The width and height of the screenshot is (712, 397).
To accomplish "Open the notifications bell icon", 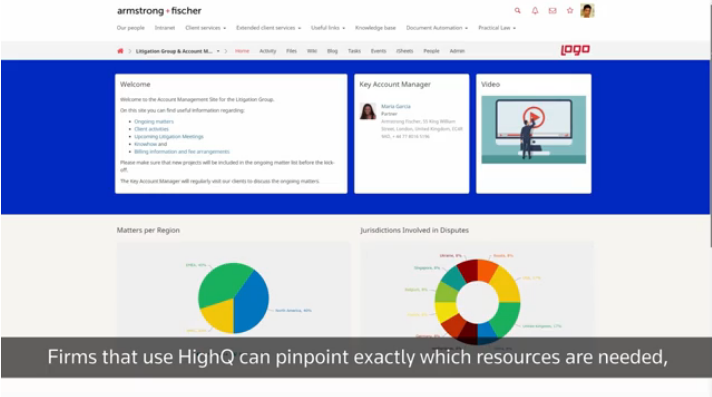I will coord(535,10).
